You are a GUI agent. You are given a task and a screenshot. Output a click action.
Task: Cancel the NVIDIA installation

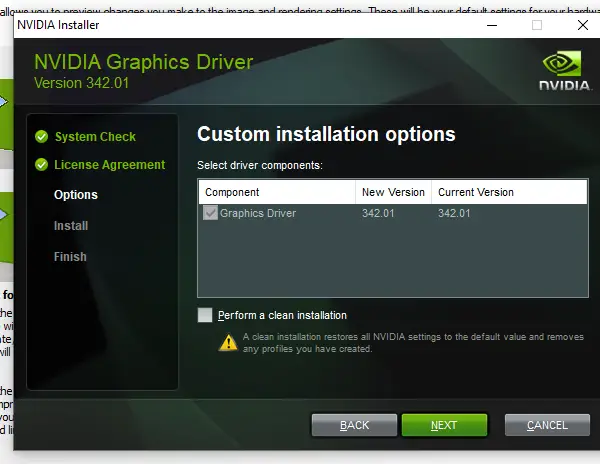click(547, 425)
